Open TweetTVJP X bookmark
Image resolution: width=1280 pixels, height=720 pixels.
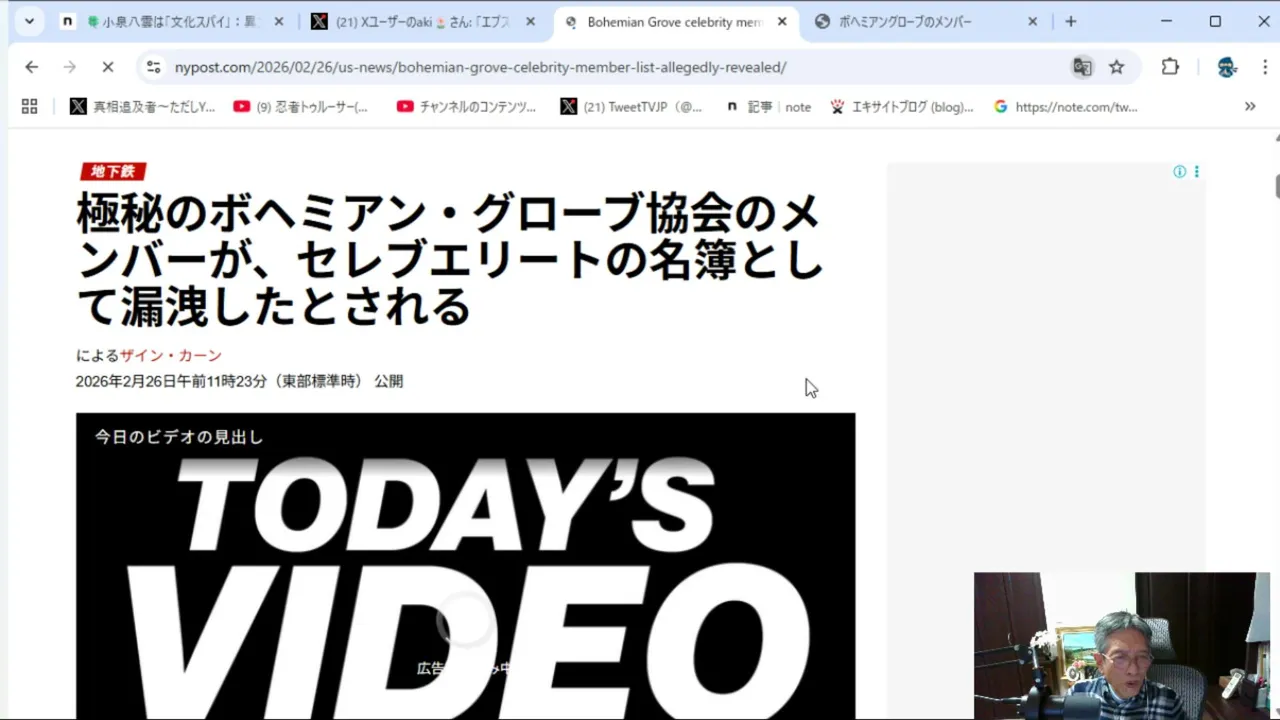click(x=631, y=106)
